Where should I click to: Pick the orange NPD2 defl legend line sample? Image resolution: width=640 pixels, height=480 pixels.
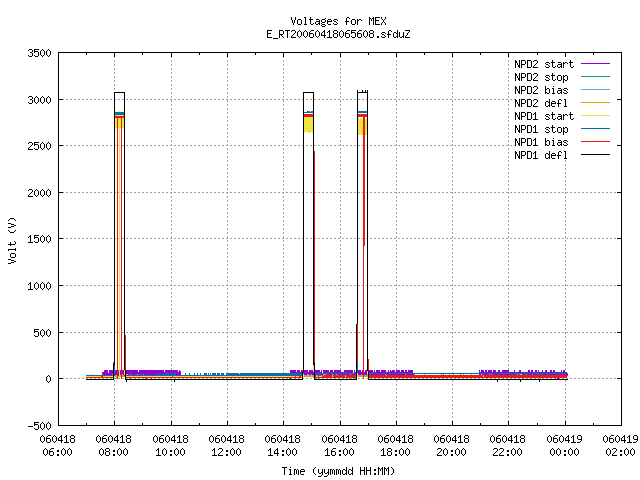point(596,102)
